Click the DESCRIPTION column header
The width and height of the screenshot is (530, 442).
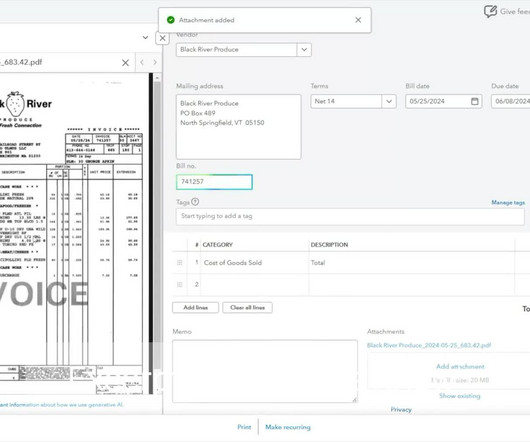[x=329, y=245]
